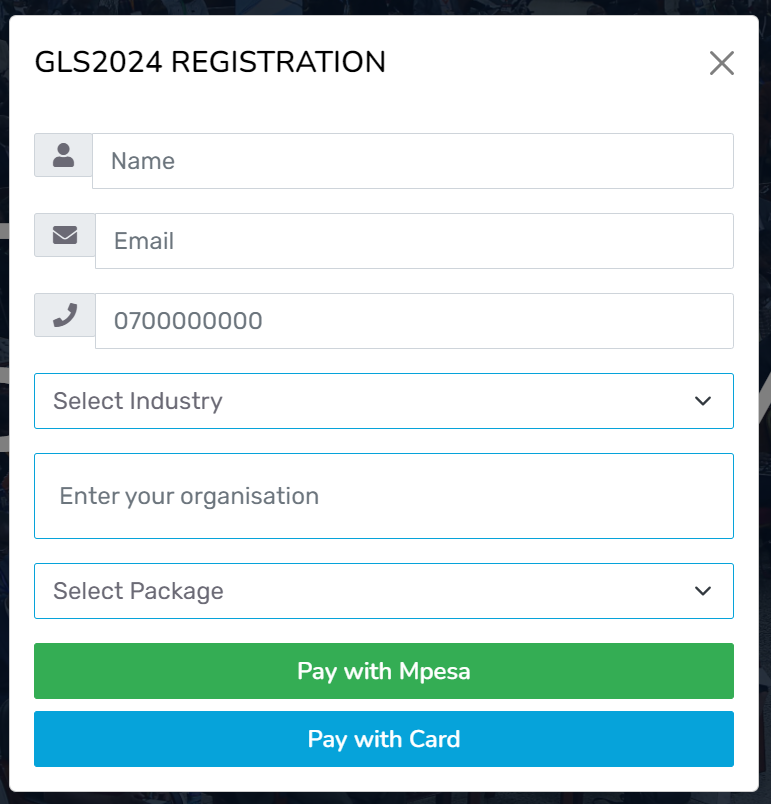Click the 0700000000 placeholder text
The height and width of the screenshot is (804, 771).
[x=188, y=321]
